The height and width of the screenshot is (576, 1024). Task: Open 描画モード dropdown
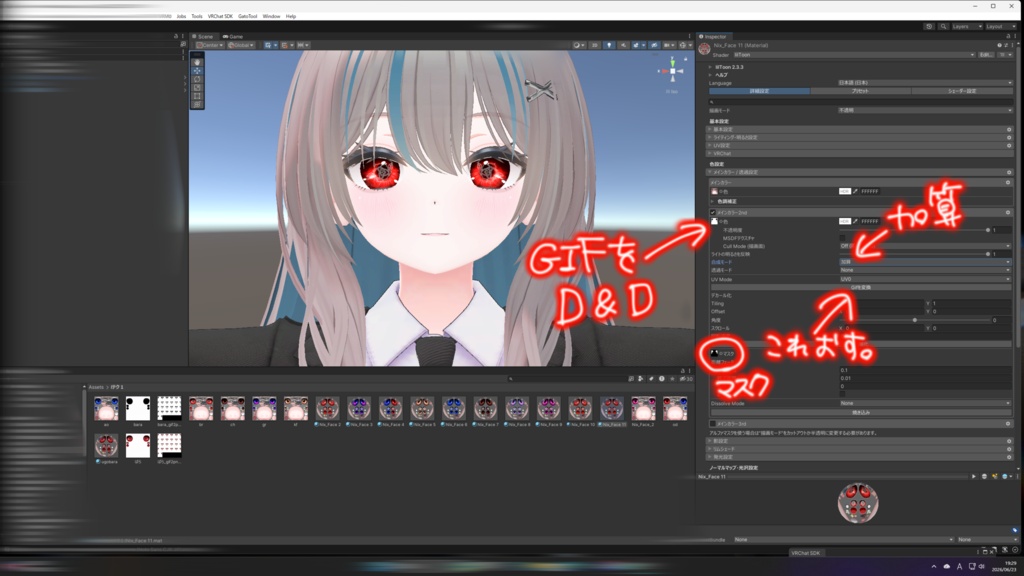click(925, 110)
